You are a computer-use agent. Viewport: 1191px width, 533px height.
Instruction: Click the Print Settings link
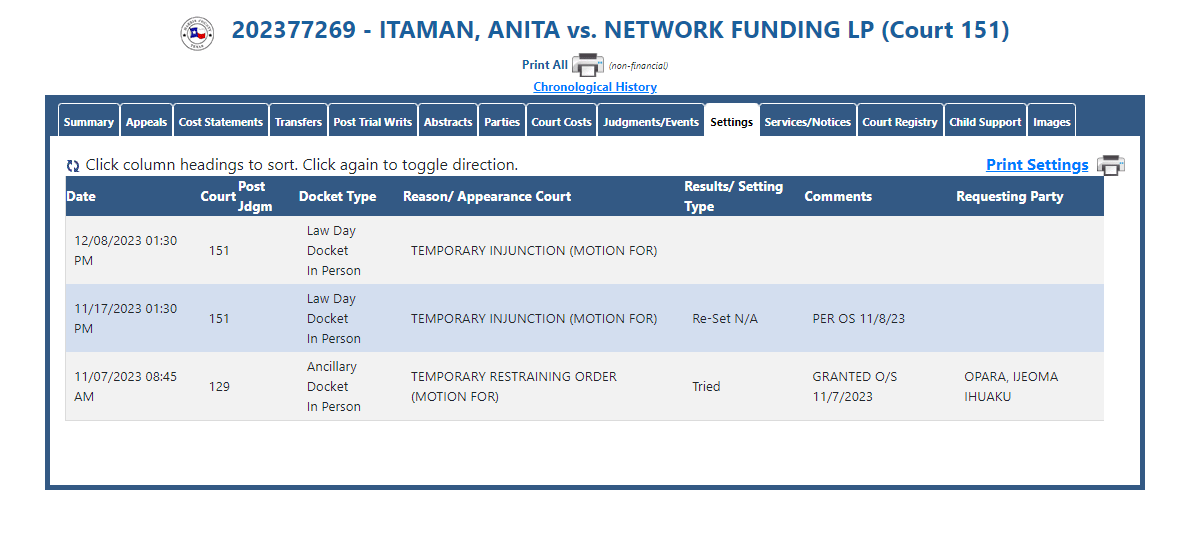pyautogui.click(x=1037, y=165)
